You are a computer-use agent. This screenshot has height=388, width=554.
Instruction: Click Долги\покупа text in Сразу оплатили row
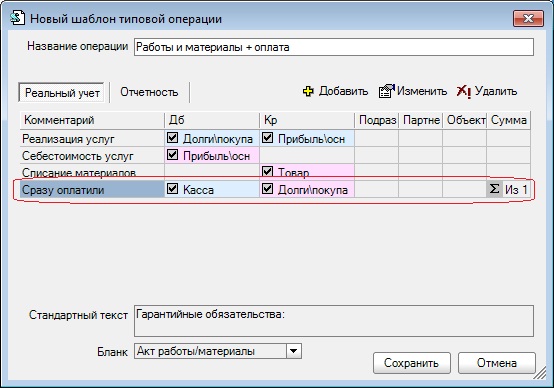click(x=313, y=190)
